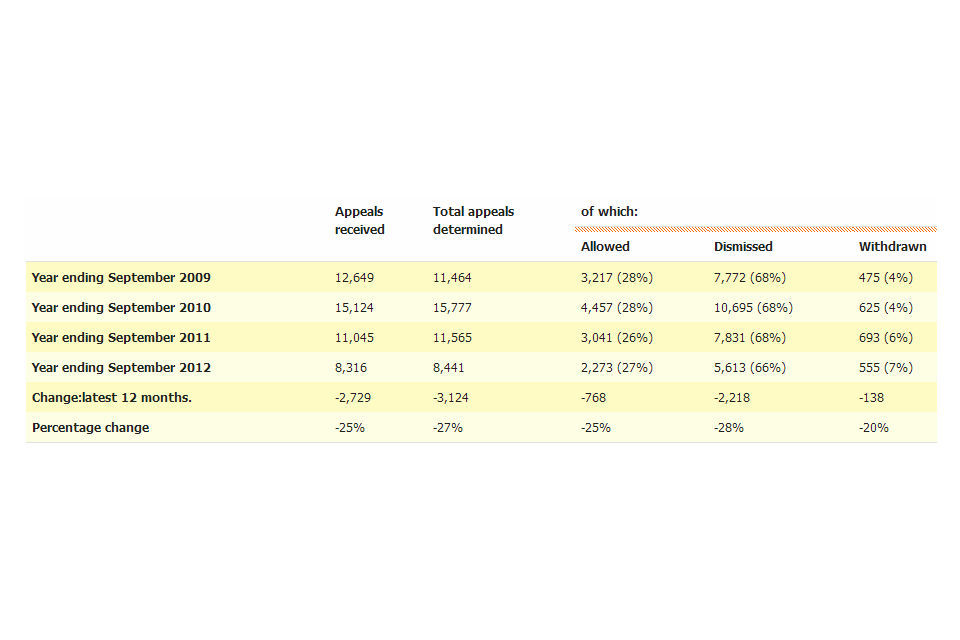Select the 15,777 total appeals determined cell
Image resolution: width=960 pixels, height=640 pixels.
coord(453,307)
